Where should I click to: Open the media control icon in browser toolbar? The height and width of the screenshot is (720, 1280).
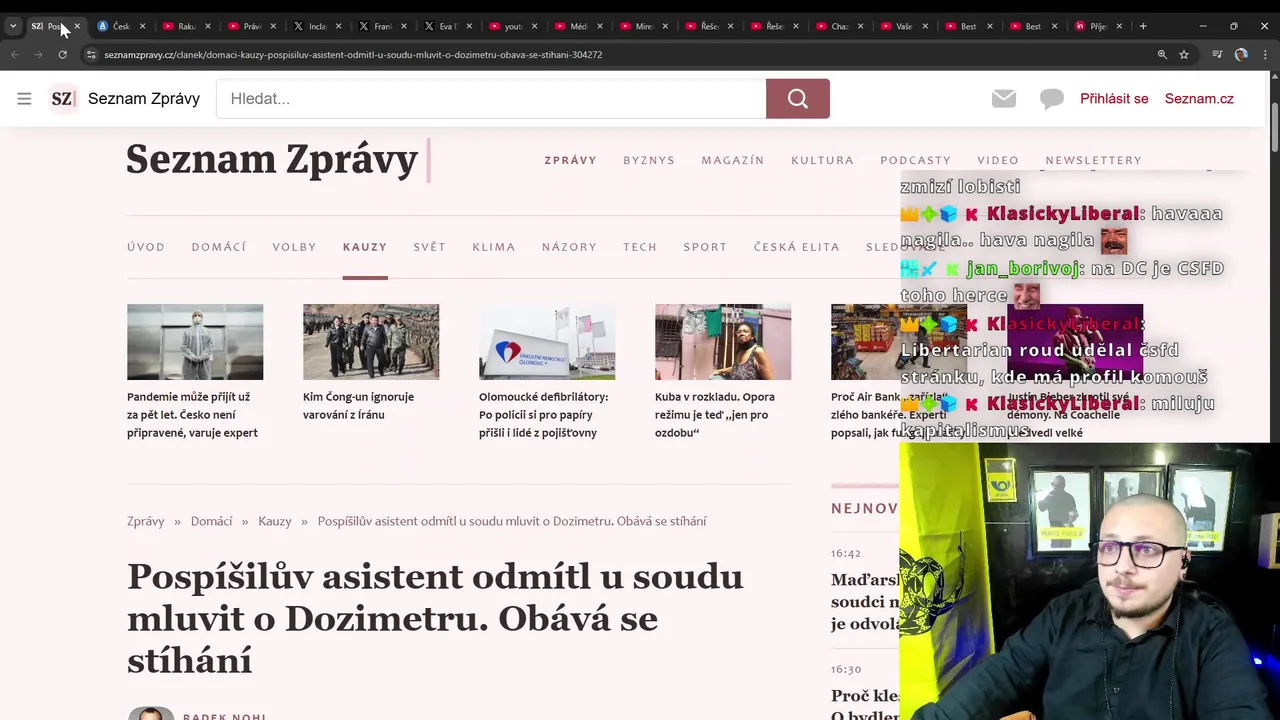[x=1217, y=55]
